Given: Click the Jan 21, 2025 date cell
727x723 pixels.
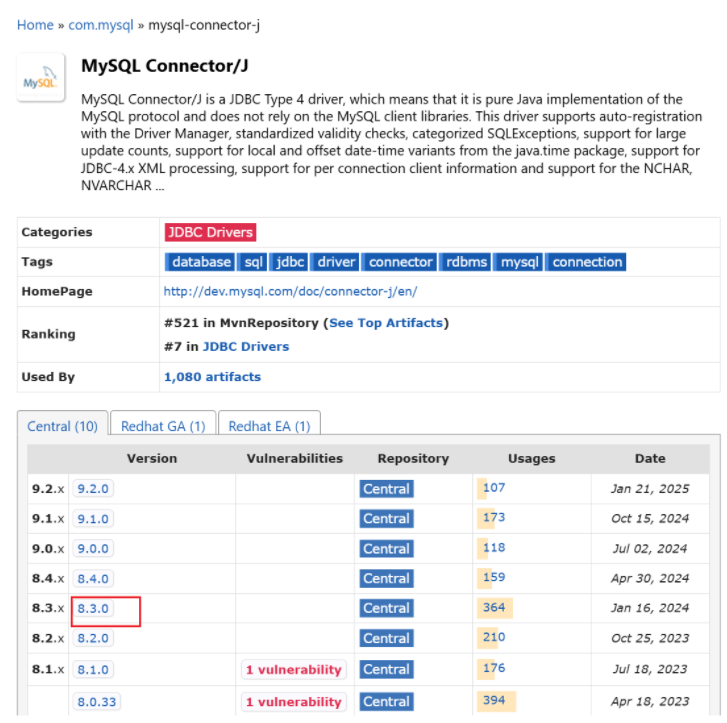Looking at the screenshot, I should click(650, 489).
